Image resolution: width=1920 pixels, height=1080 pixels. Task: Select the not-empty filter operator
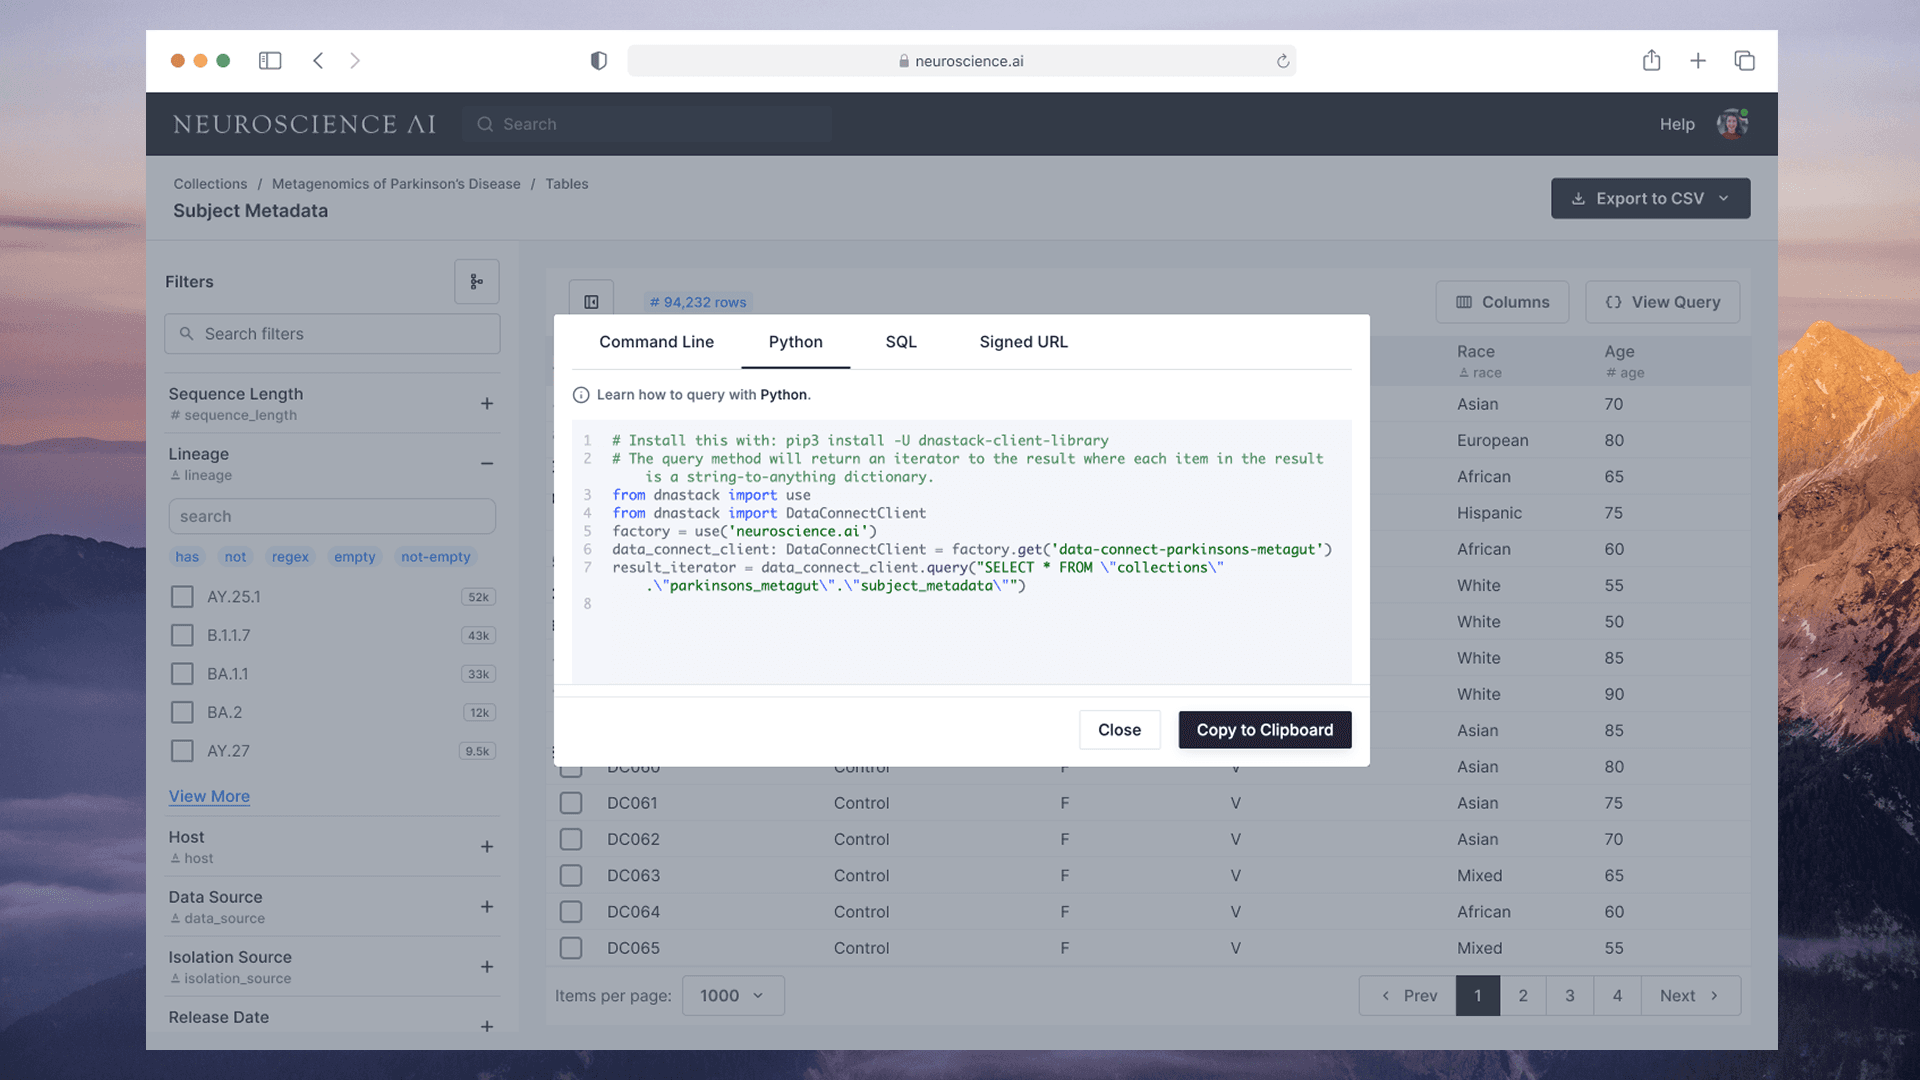coord(435,557)
